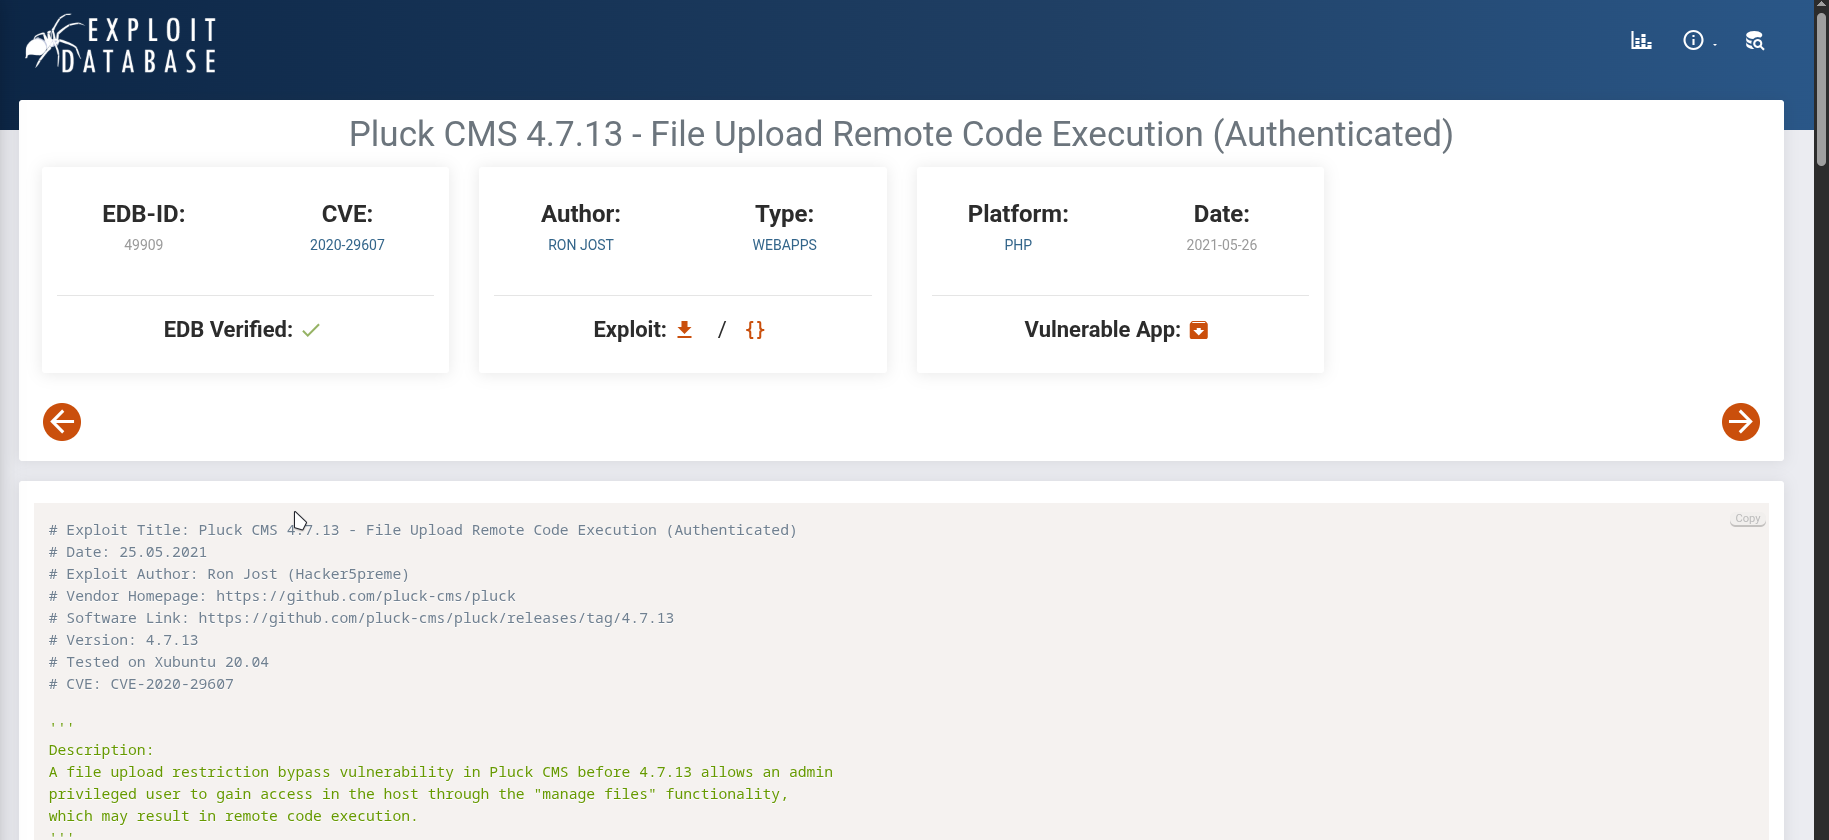1829x840 pixels.
Task: Click the 'Author:' heading
Action: pos(581,214)
